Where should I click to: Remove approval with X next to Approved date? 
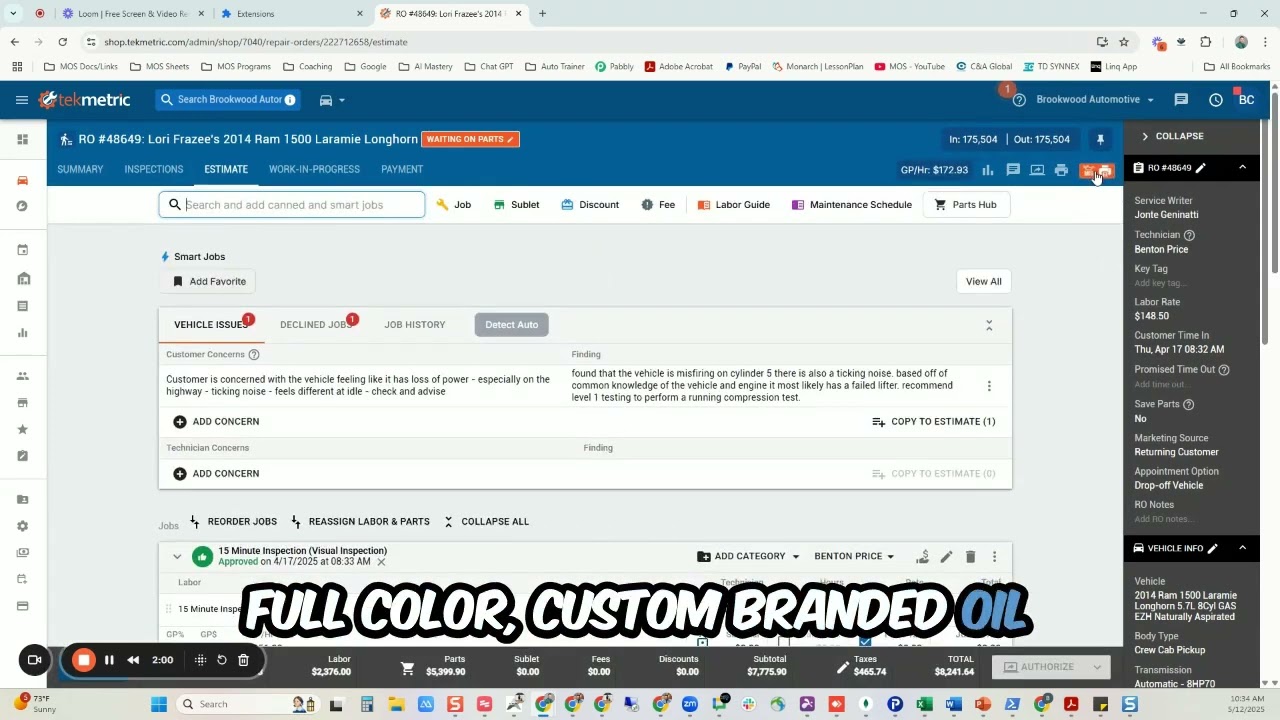click(381, 562)
